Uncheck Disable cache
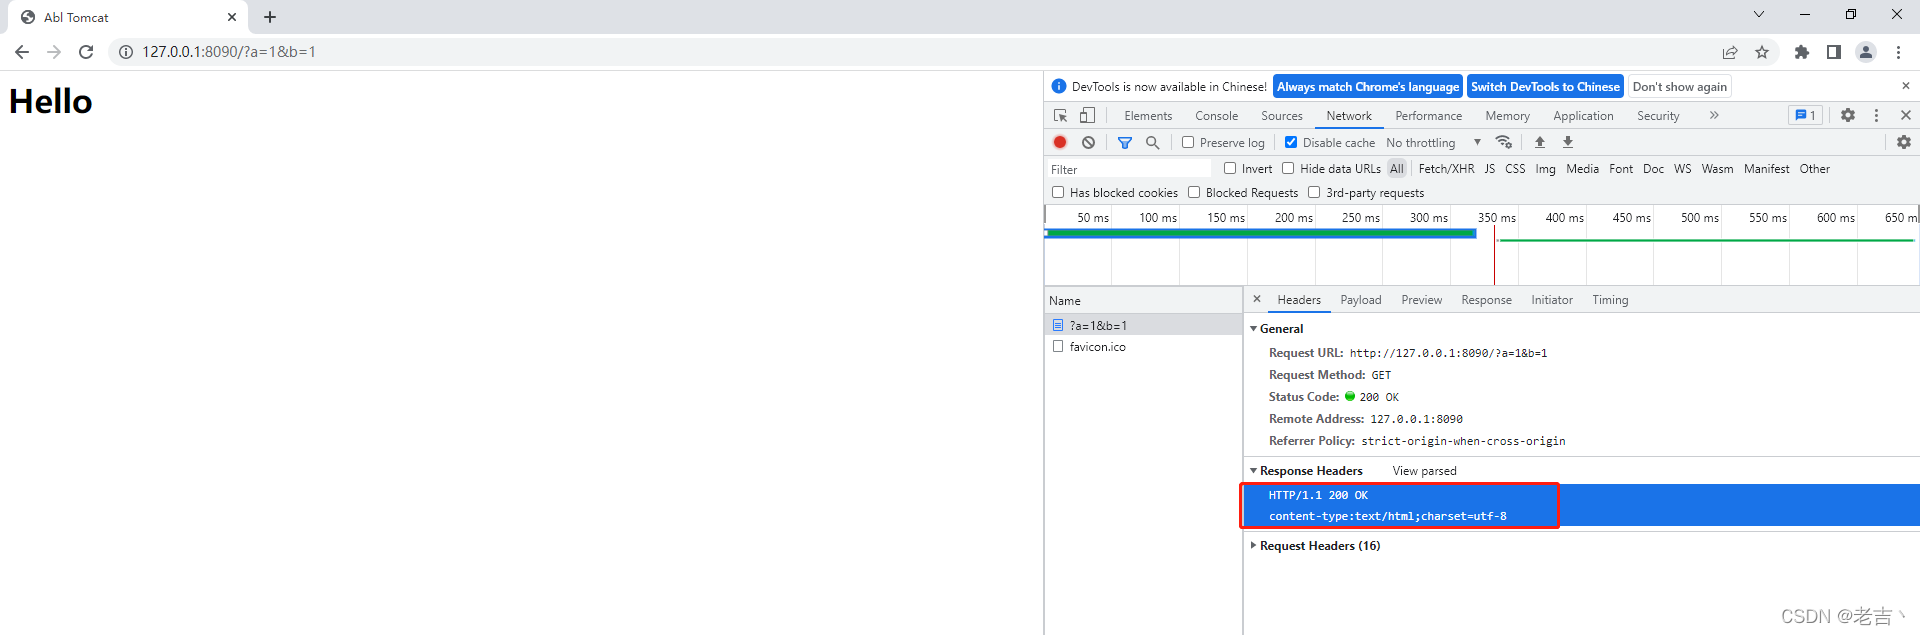Image resolution: width=1920 pixels, height=635 pixels. pyautogui.click(x=1291, y=143)
